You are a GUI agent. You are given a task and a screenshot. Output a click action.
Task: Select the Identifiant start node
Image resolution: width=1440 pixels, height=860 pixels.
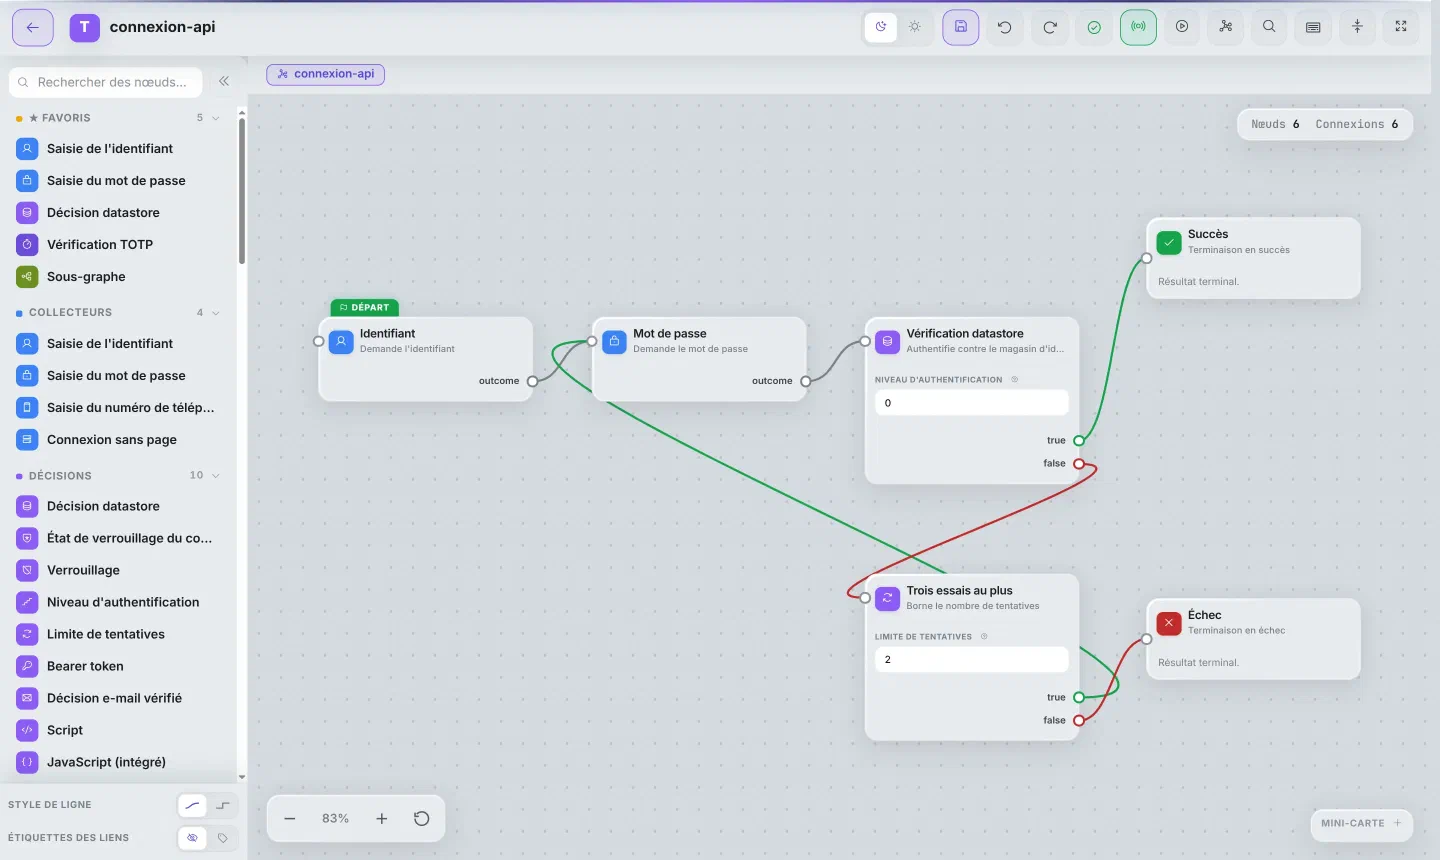(425, 359)
